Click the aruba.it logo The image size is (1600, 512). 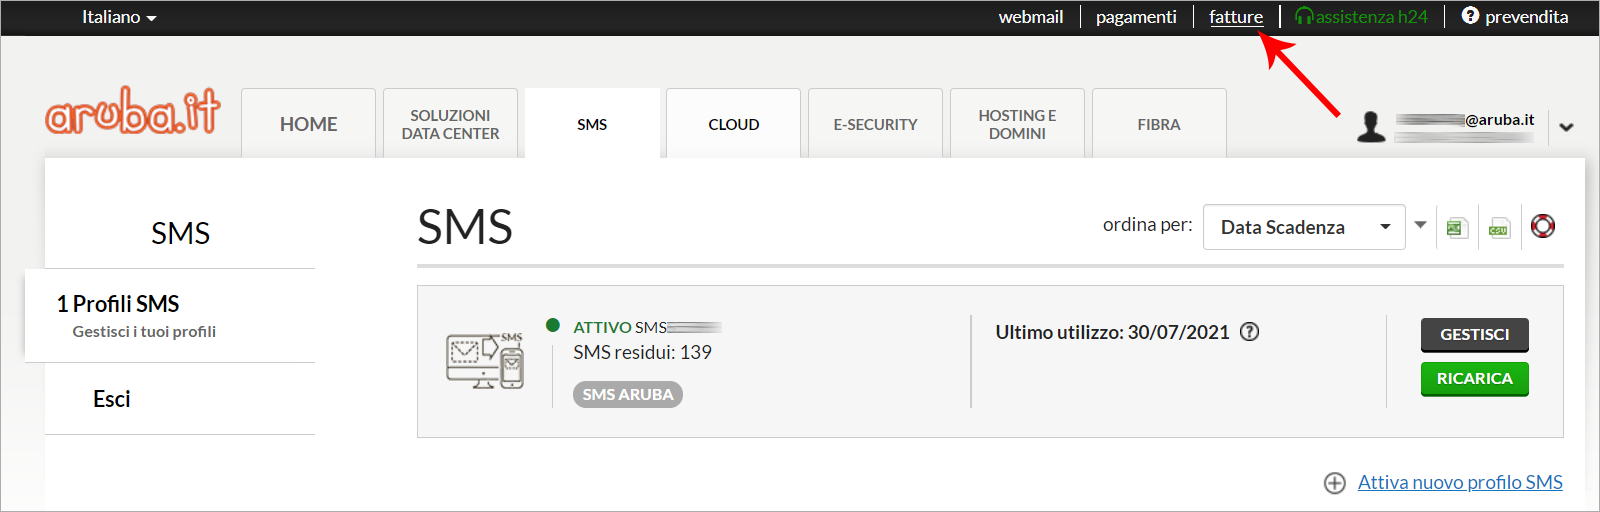pyautogui.click(x=133, y=112)
